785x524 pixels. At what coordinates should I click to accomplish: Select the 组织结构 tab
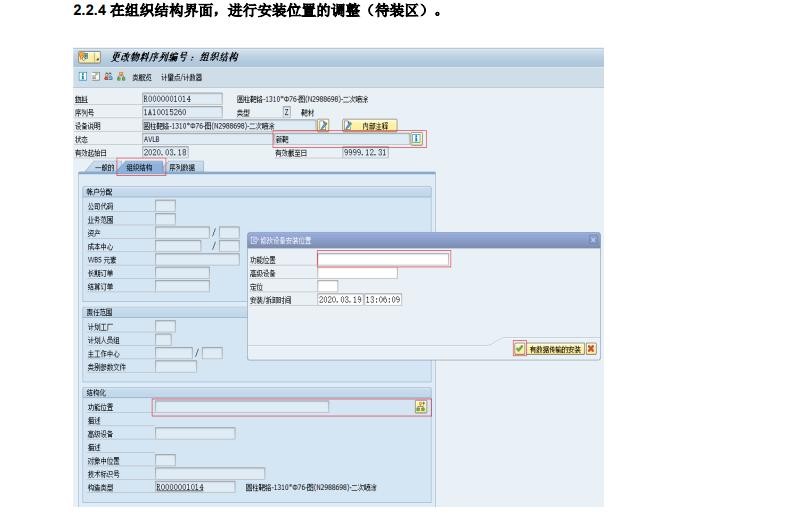point(138,167)
